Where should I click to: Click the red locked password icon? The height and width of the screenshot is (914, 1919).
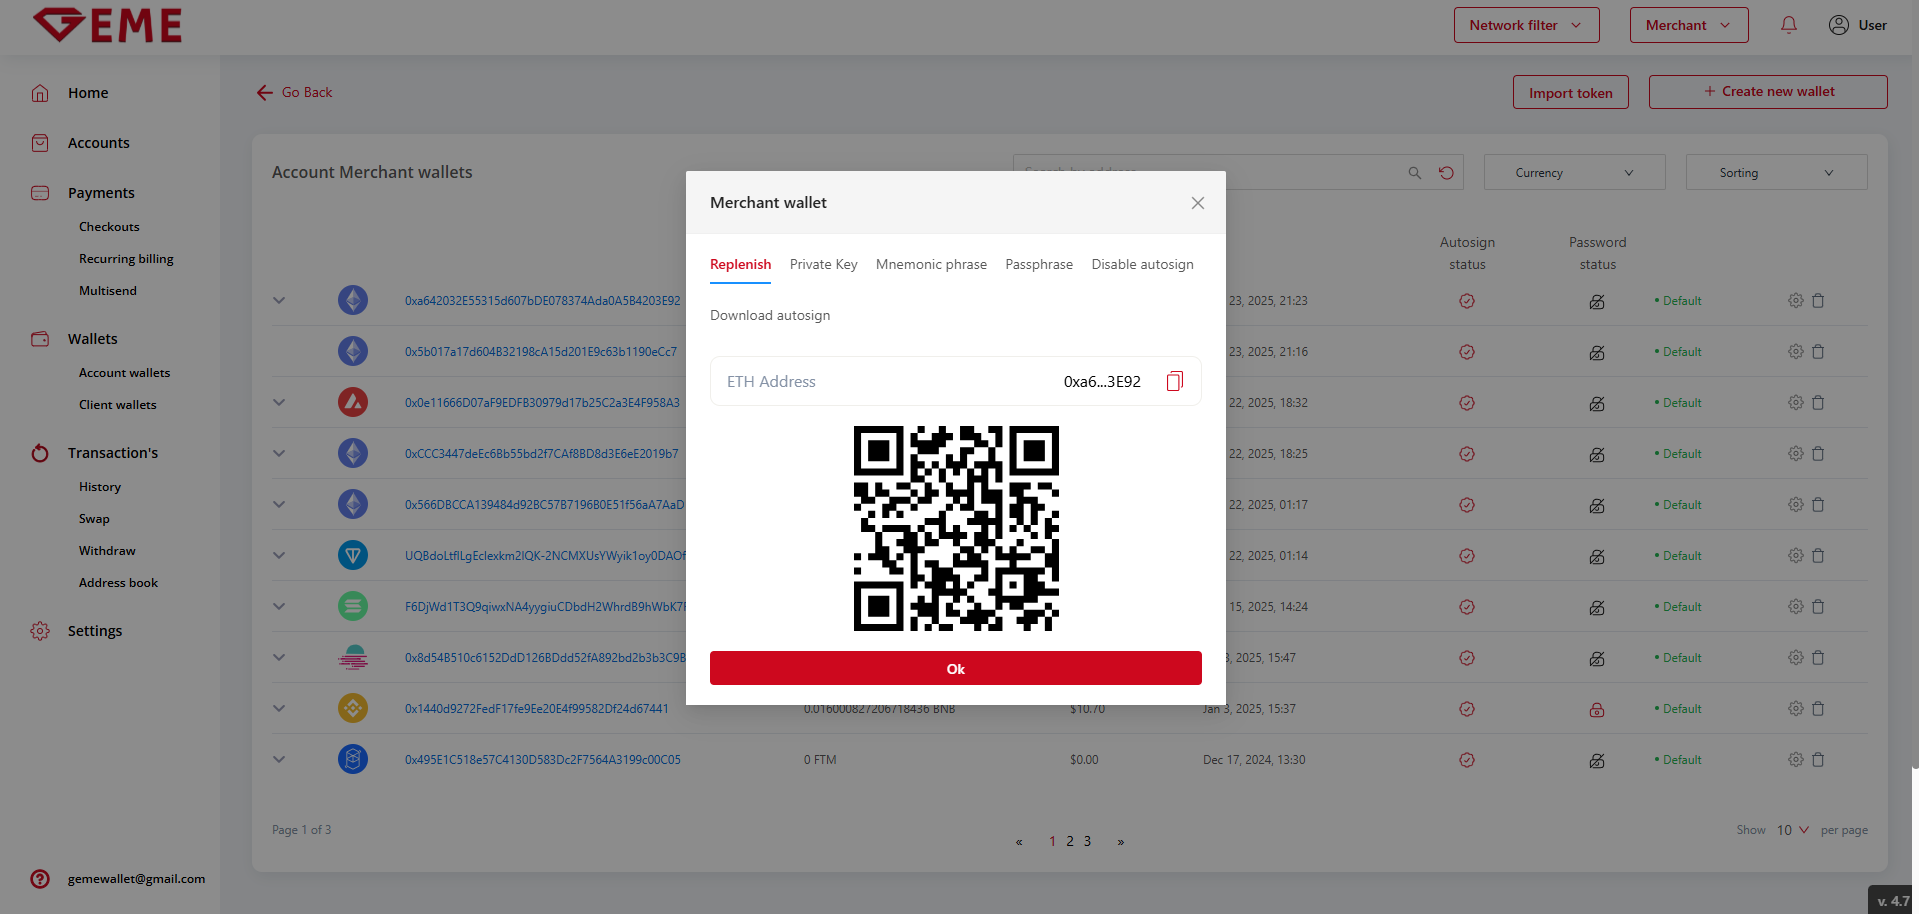[1596, 710]
